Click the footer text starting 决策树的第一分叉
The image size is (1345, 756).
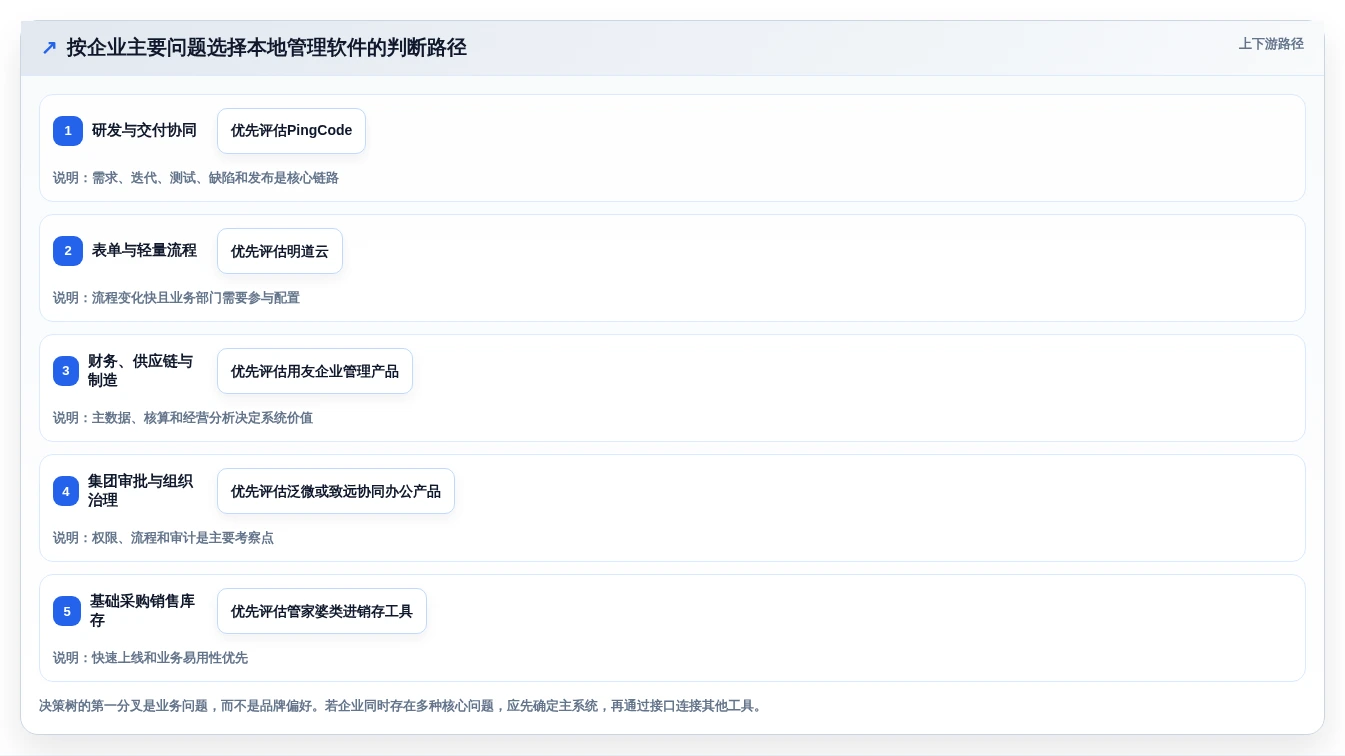[x=403, y=706]
